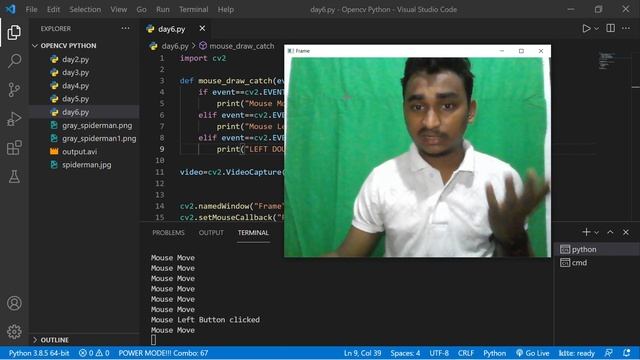Change indentation via Spaces: 4
This screenshot has height=360, width=640.
405,353
